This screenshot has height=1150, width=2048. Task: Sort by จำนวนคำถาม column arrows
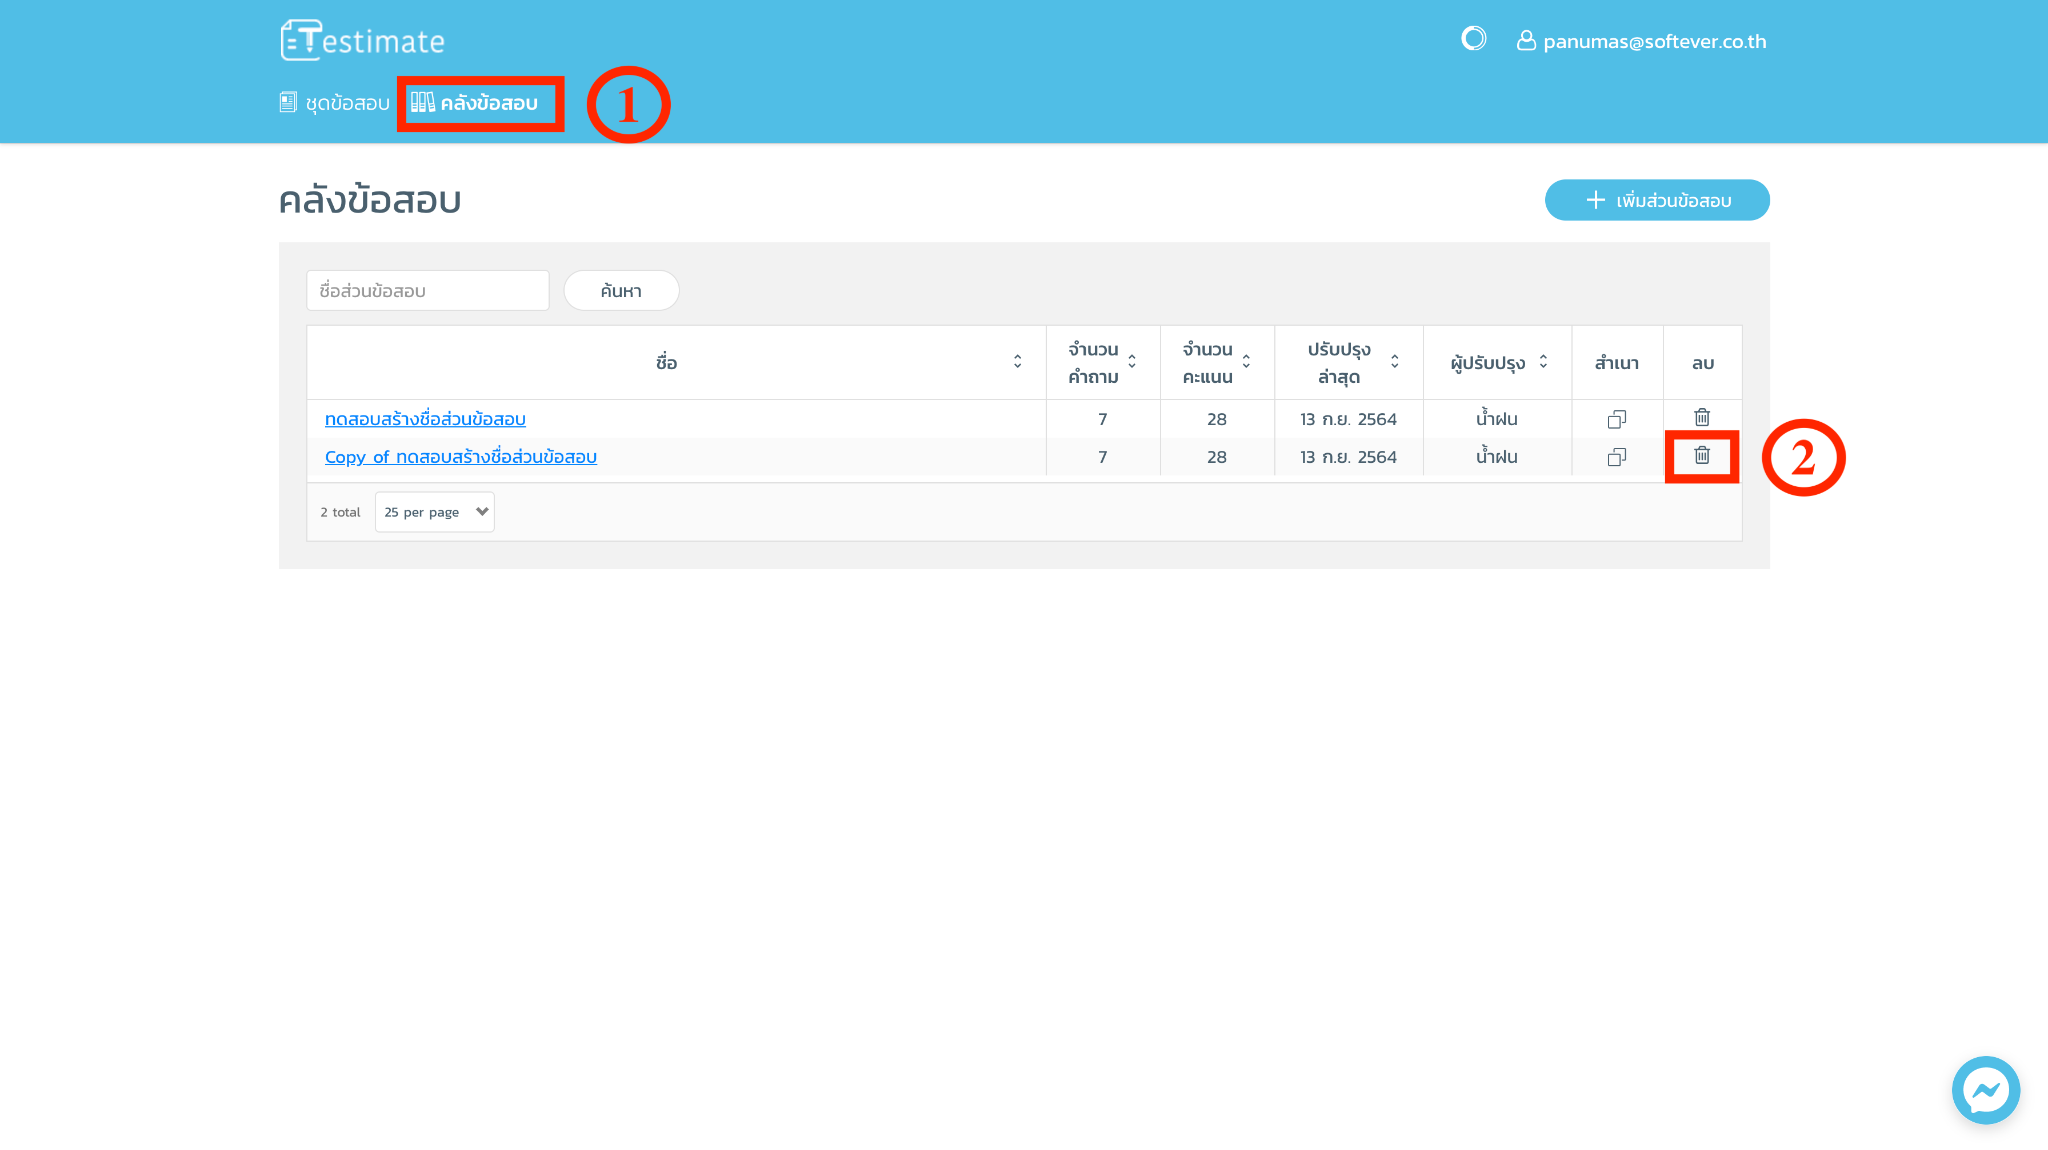[1131, 362]
